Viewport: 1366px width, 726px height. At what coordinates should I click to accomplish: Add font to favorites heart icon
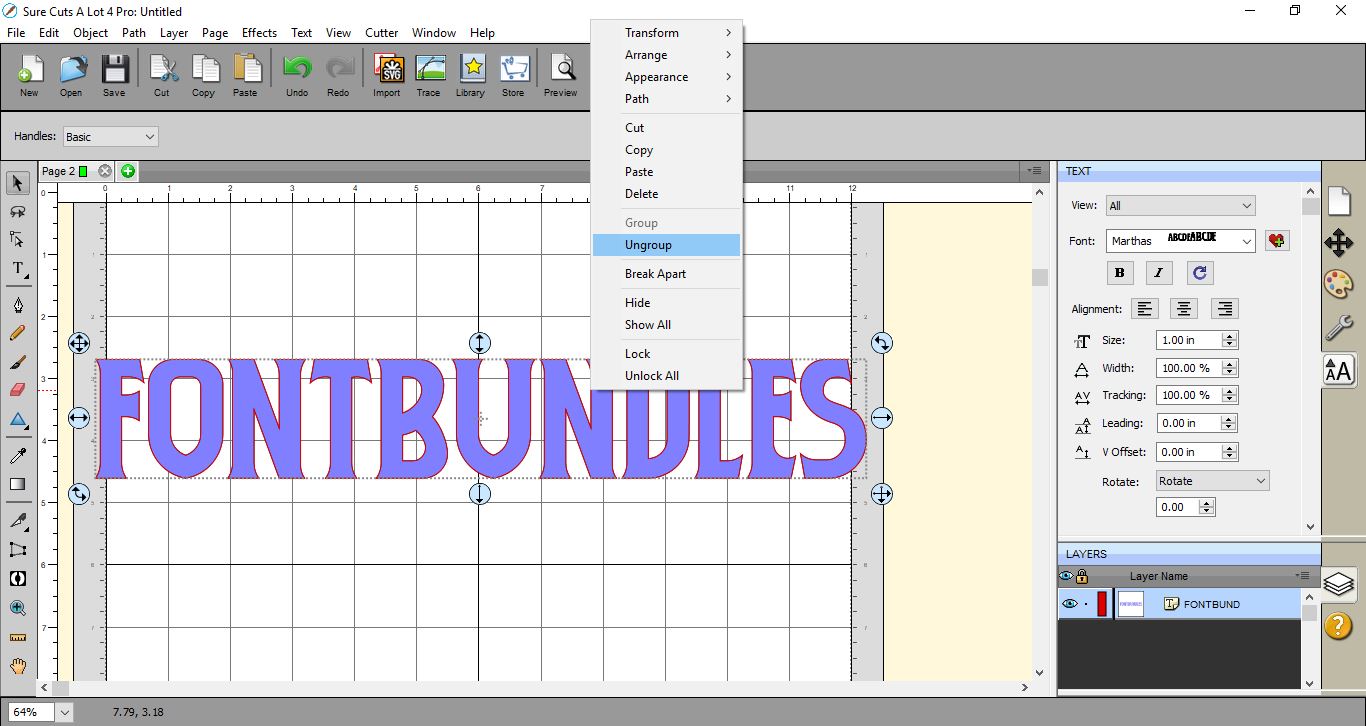point(1277,241)
